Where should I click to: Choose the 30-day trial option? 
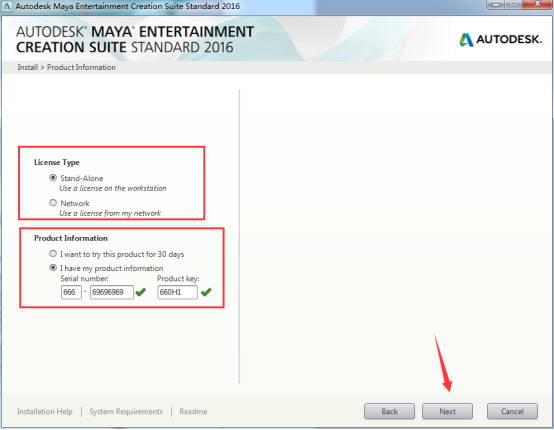[x=53, y=254]
